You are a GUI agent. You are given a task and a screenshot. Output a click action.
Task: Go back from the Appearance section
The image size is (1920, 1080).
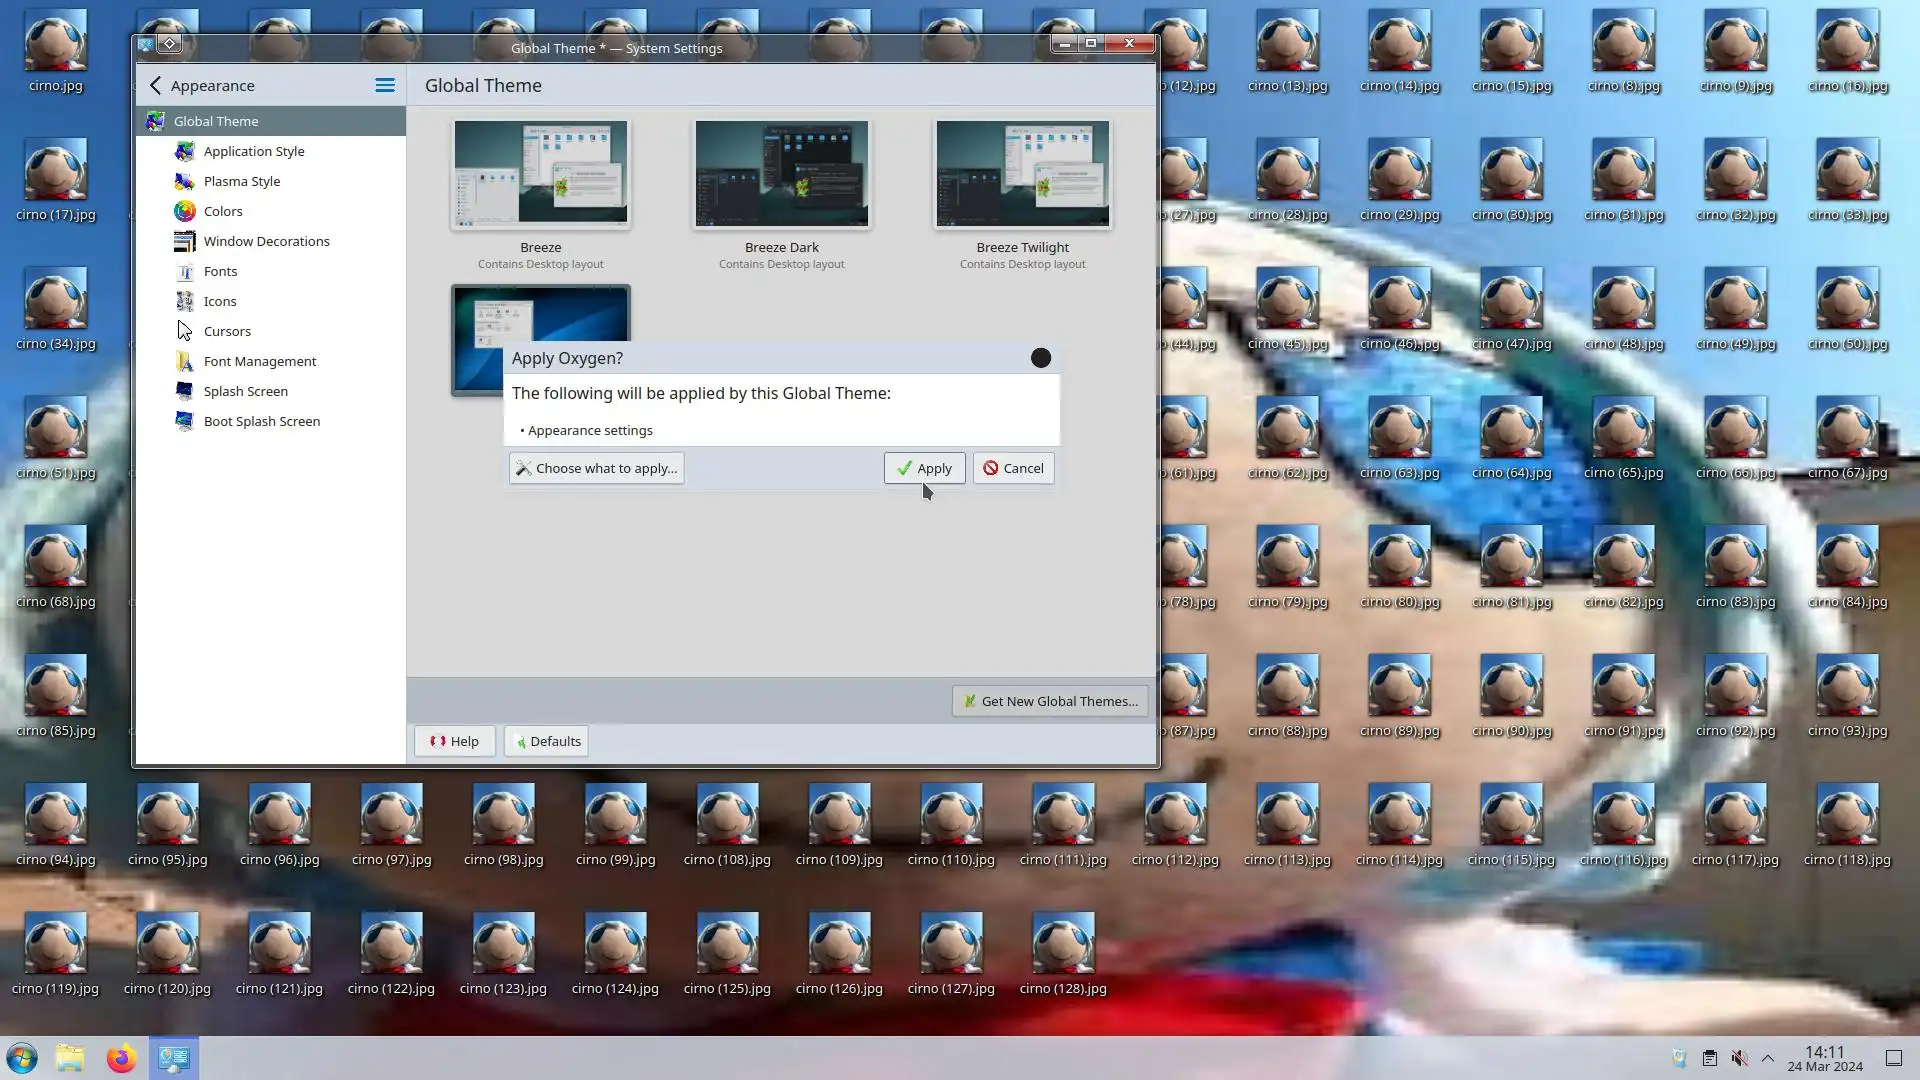click(x=155, y=86)
